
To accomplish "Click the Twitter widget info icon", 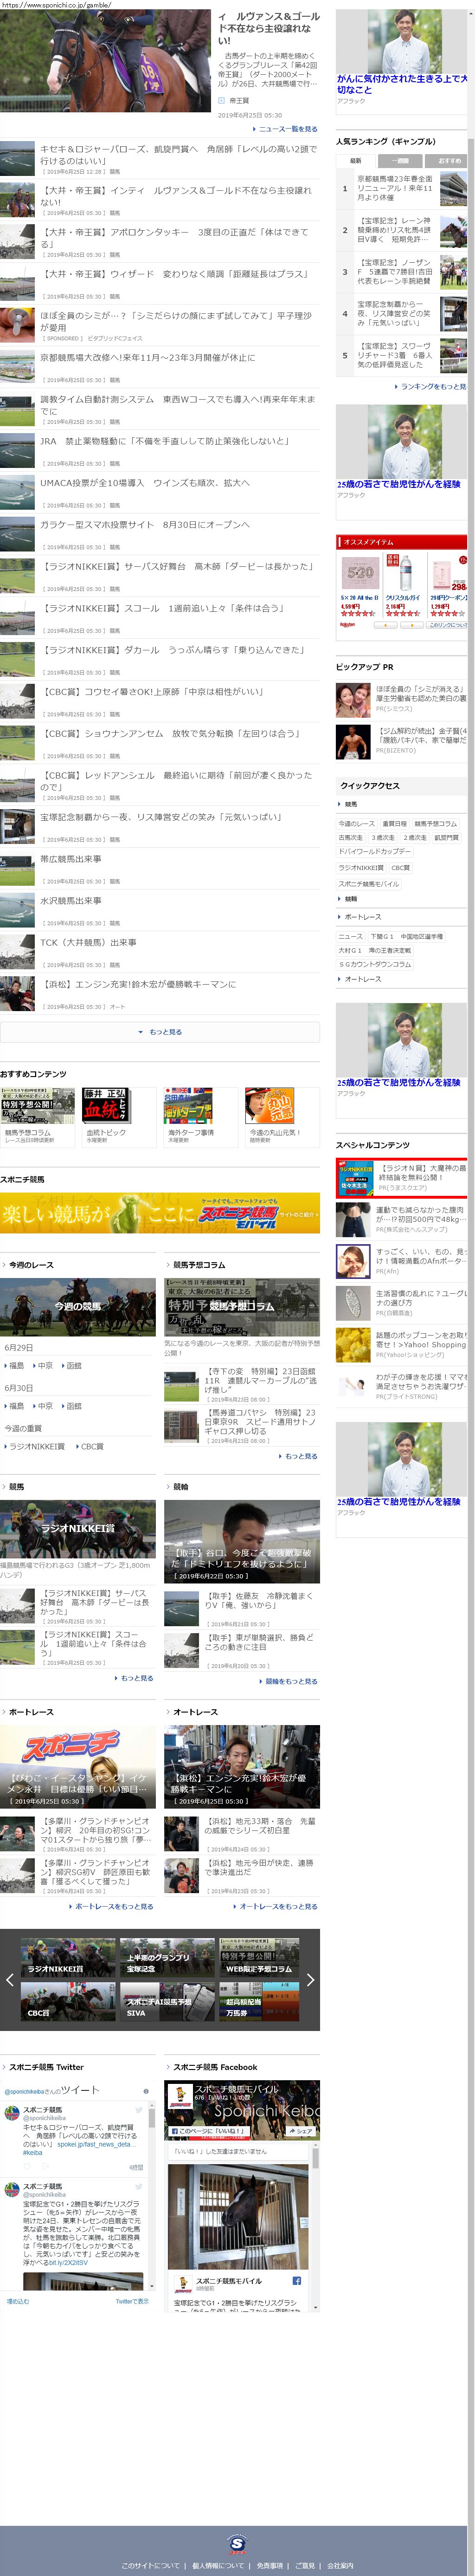I will coord(146,2090).
